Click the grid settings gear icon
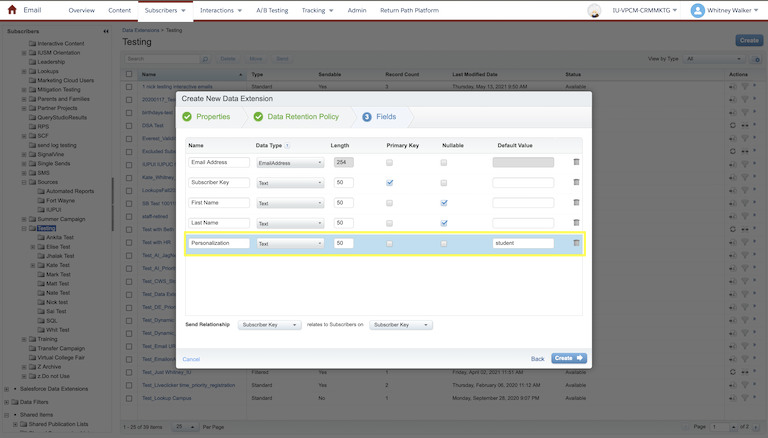 pyautogui.click(x=757, y=59)
